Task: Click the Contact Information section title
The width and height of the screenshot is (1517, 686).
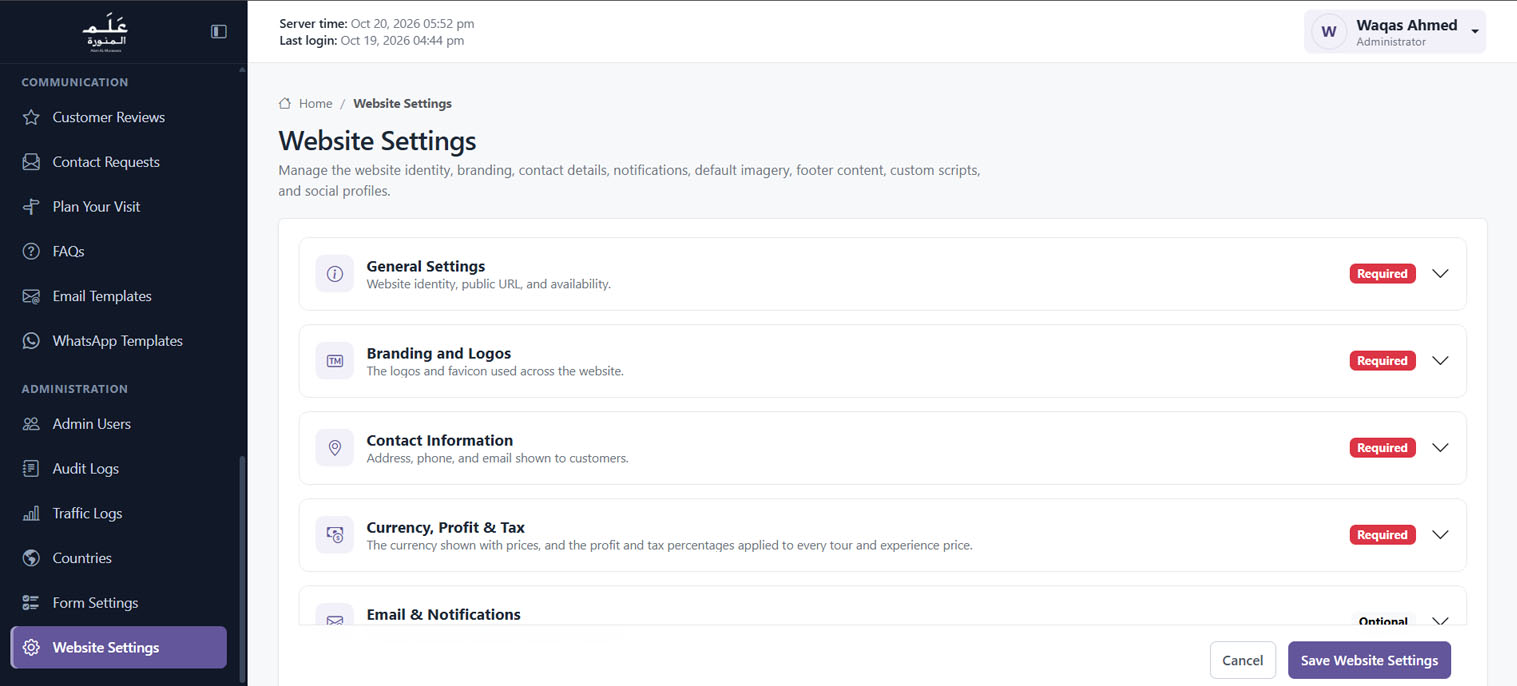Action: [x=440, y=440]
